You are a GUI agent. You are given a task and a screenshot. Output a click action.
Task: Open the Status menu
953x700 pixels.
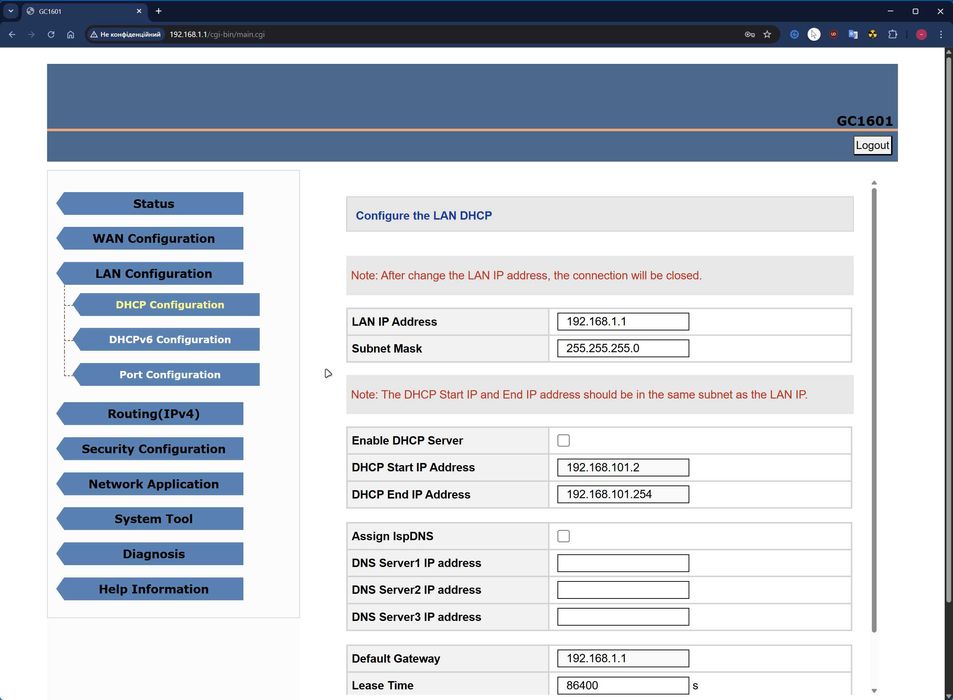point(150,204)
